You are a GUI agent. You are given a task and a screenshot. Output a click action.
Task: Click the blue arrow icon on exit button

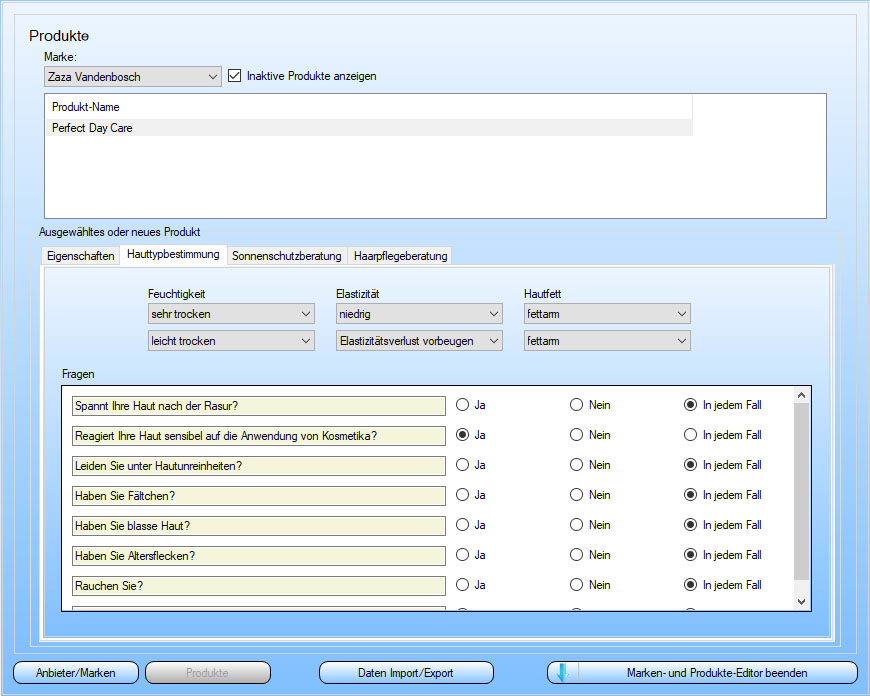coord(562,673)
